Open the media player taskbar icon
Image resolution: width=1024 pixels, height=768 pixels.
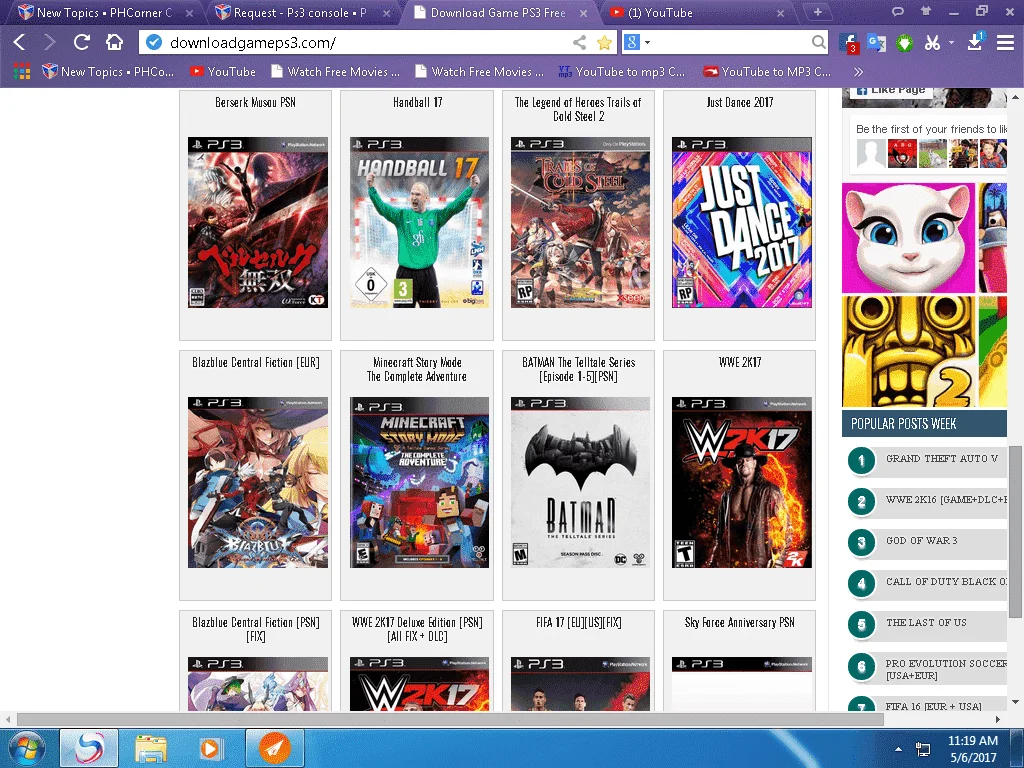[x=210, y=748]
